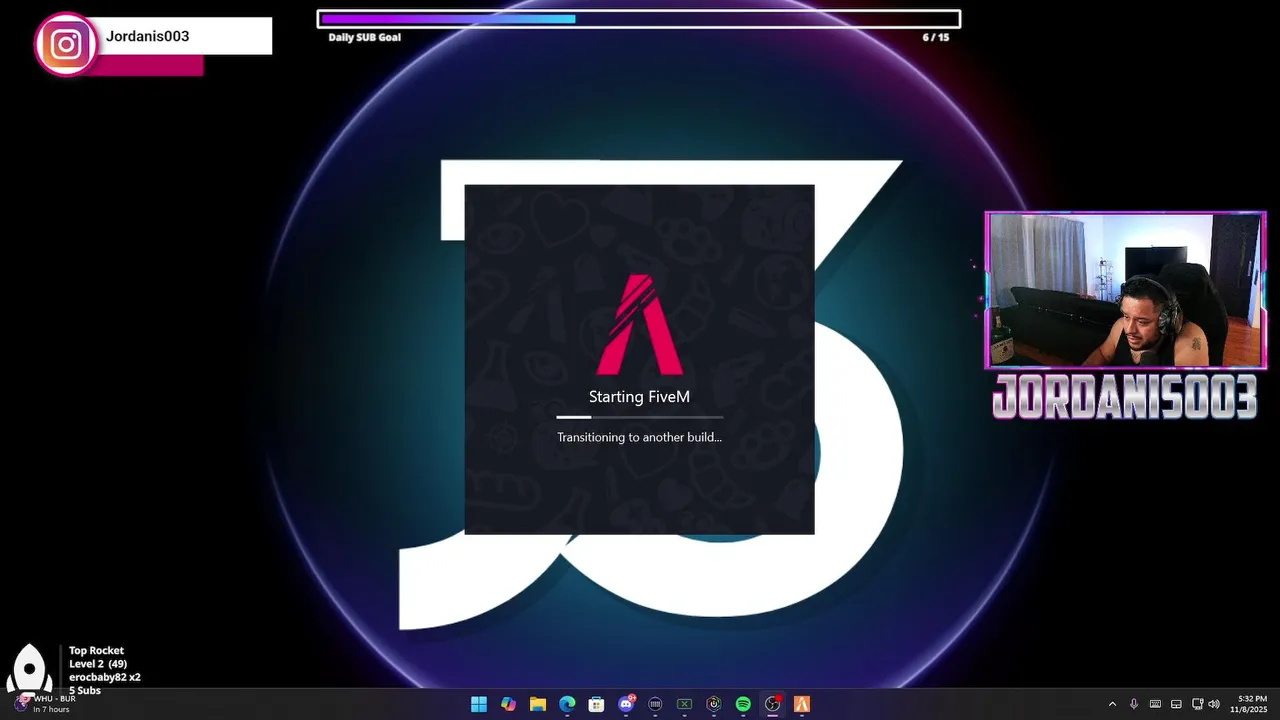
Task: Open File Explorer from the taskbar
Action: [537, 704]
